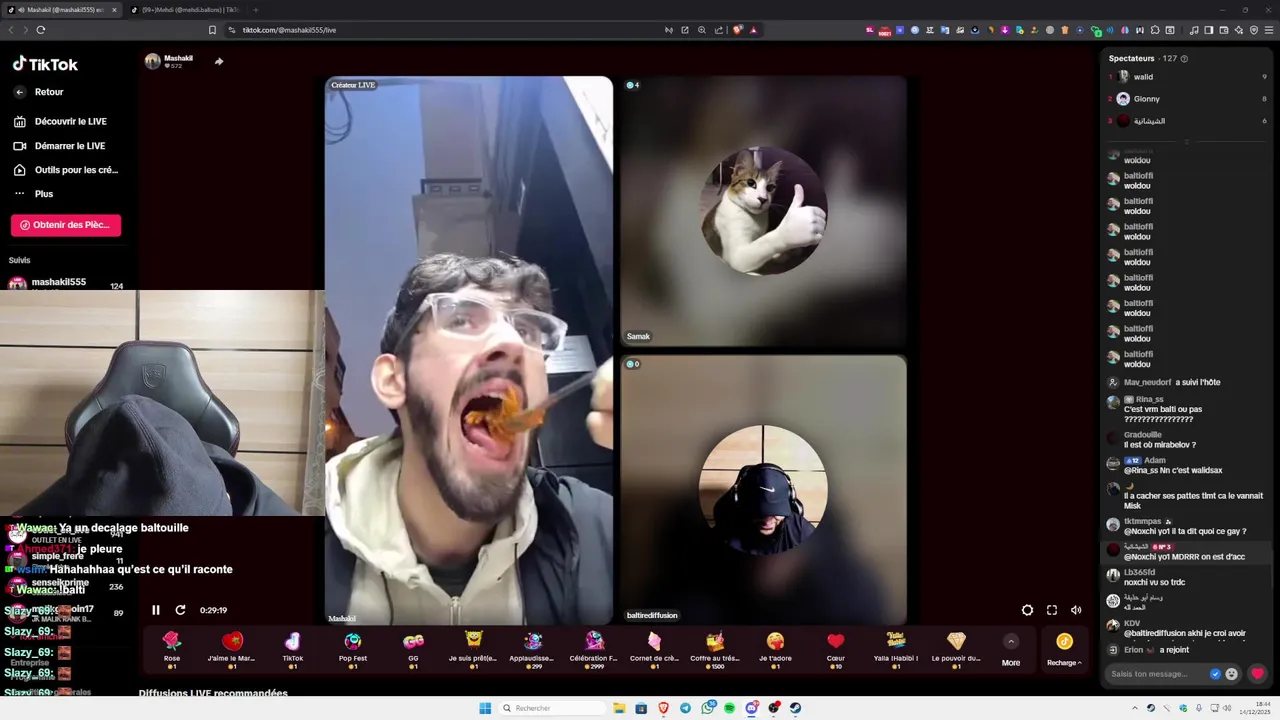Send the Je t'adore gift
Viewport: 1280px width, 720px height.
tap(775, 649)
